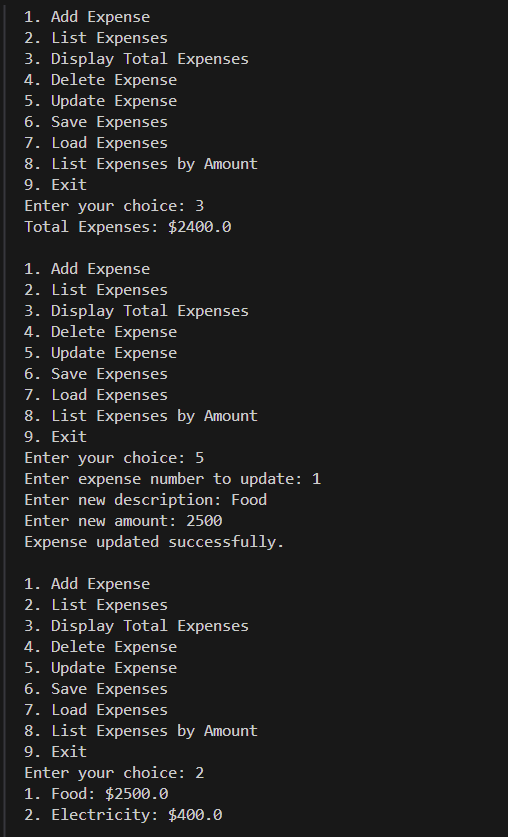
Task: Click last menu's 'List Expenses by Amount' line
Action: (141, 731)
